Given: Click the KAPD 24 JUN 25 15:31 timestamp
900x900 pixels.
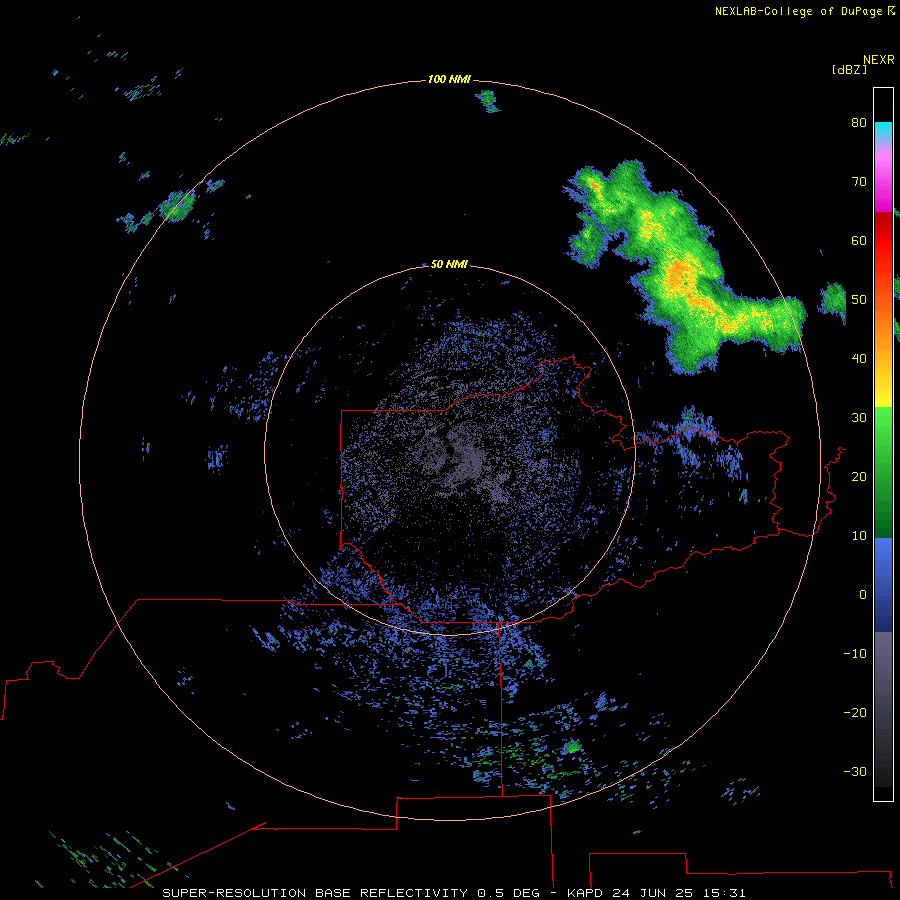Looking at the screenshot, I should 656,893.
